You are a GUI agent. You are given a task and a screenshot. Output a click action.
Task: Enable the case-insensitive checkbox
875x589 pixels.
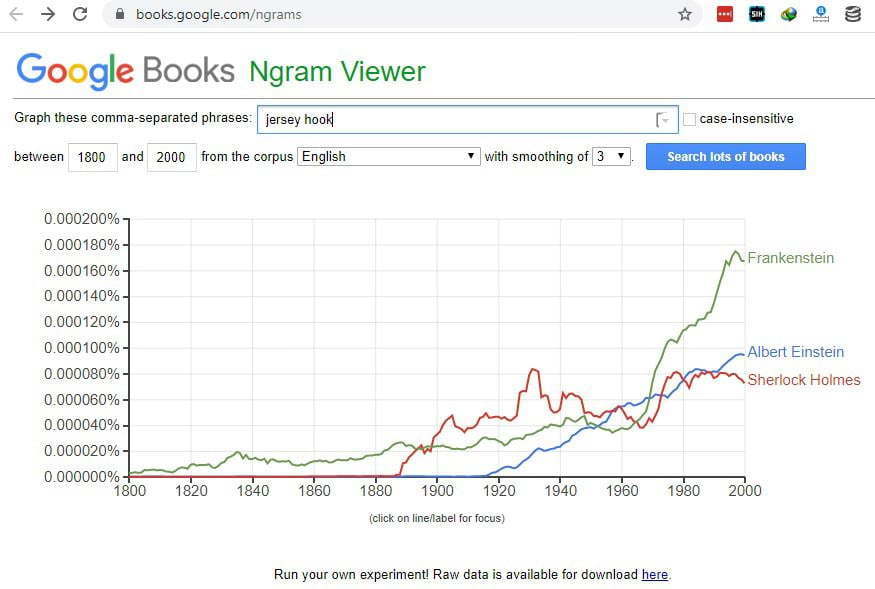coord(690,119)
